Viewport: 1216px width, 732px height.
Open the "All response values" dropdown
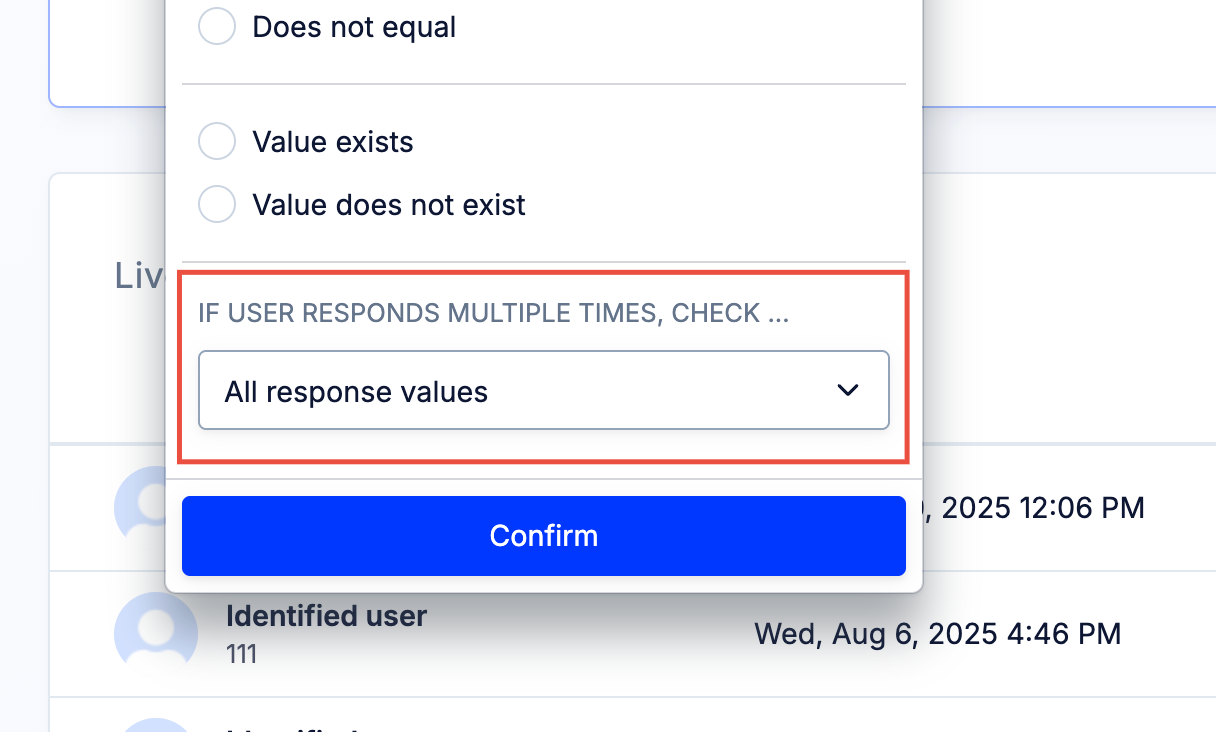(544, 390)
